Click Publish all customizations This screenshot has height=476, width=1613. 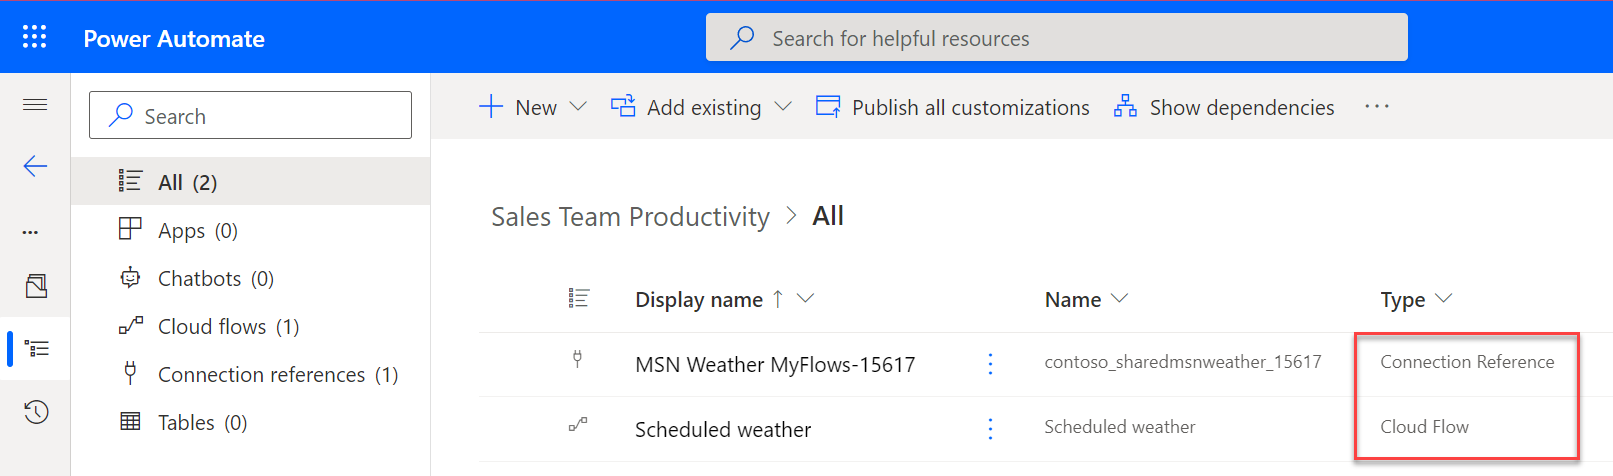(x=953, y=107)
